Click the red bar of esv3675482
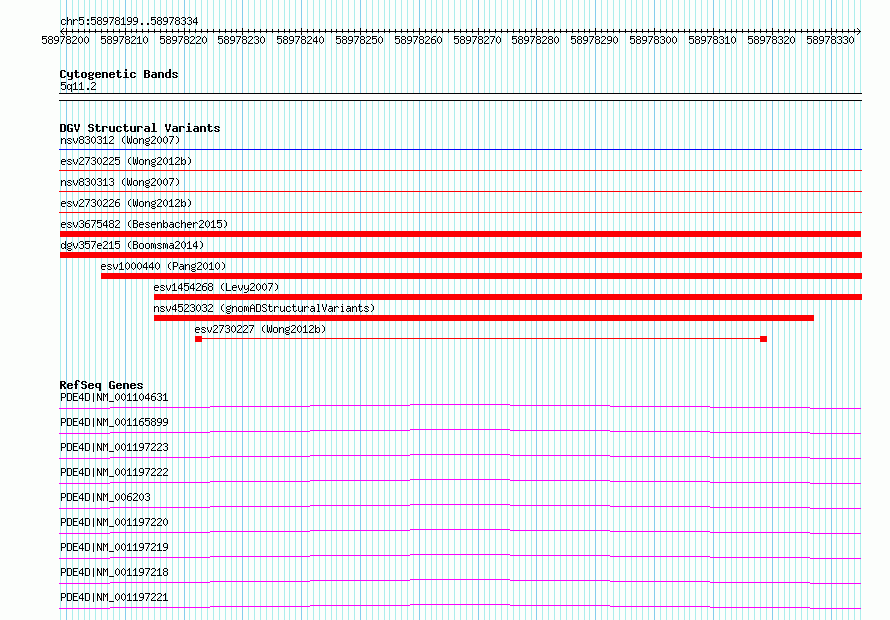The height and width of the screenshot is (620, 890). click(460, 234)
